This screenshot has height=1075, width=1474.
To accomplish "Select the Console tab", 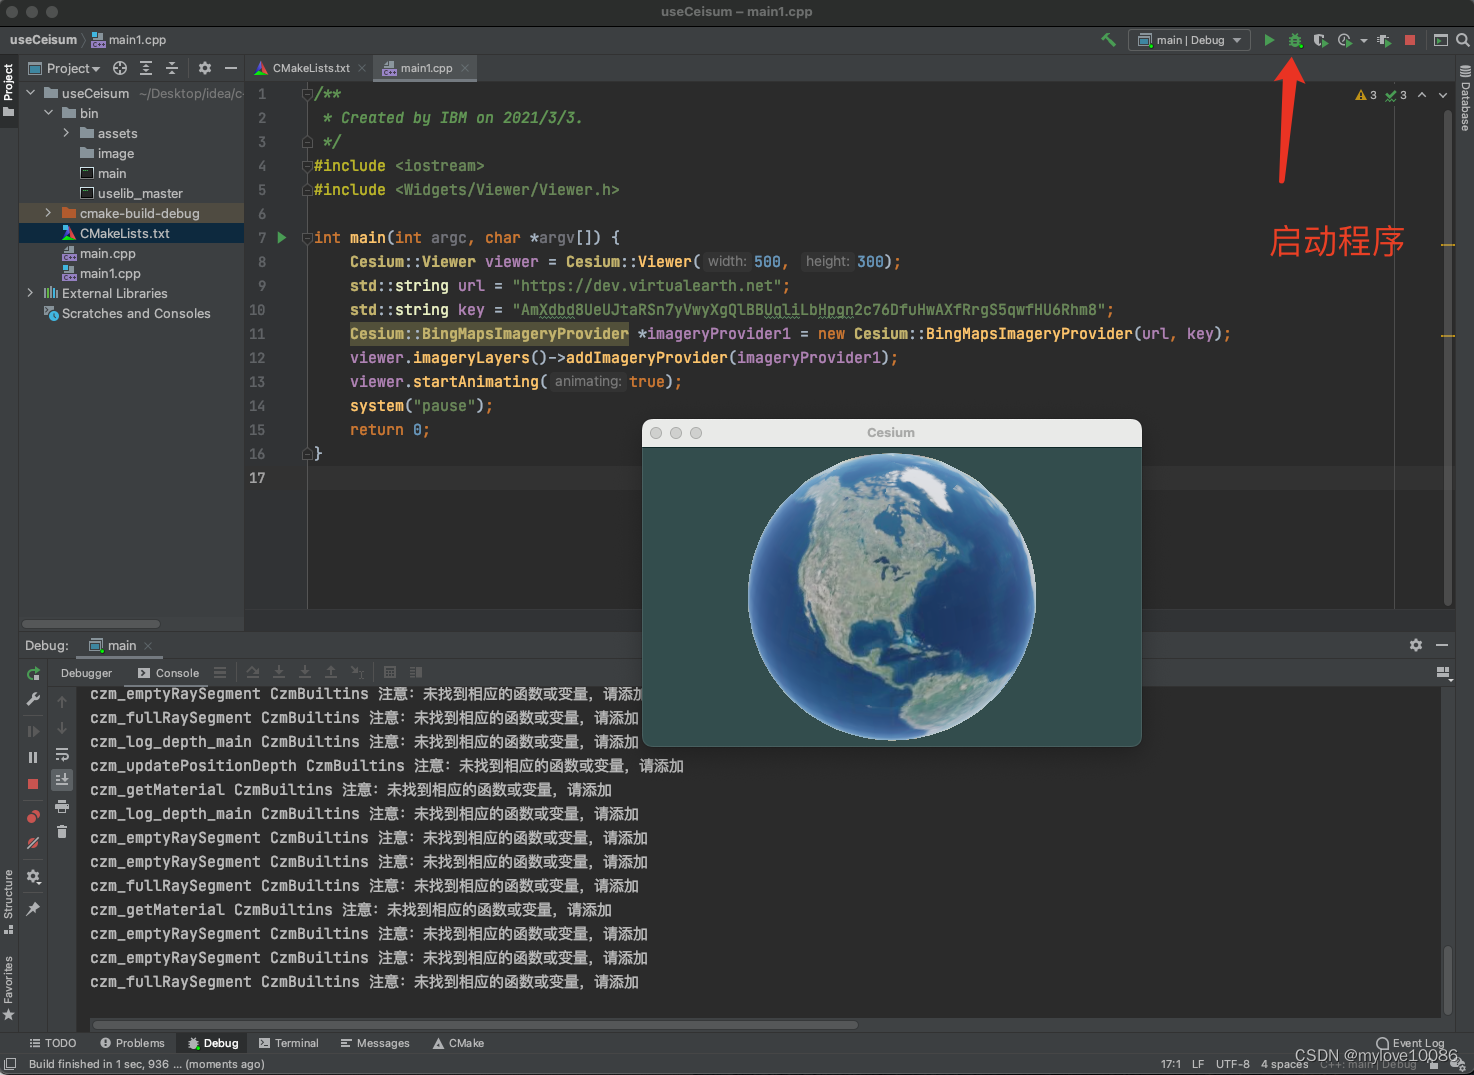I will 168,673.
